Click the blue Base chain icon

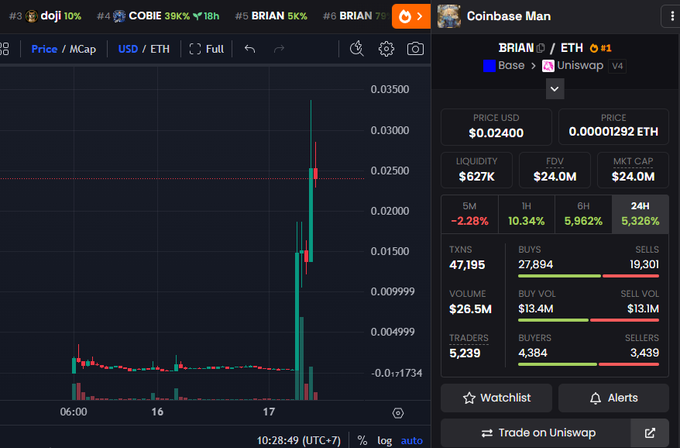489,66
